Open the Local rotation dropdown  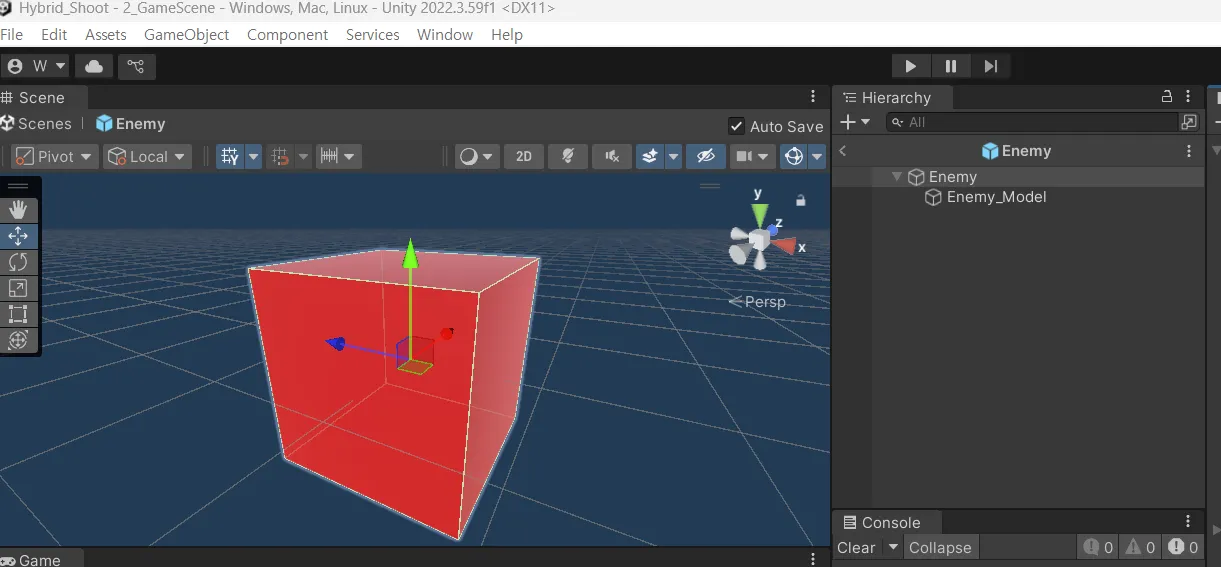pyautogui.click(x=147, y=157)
